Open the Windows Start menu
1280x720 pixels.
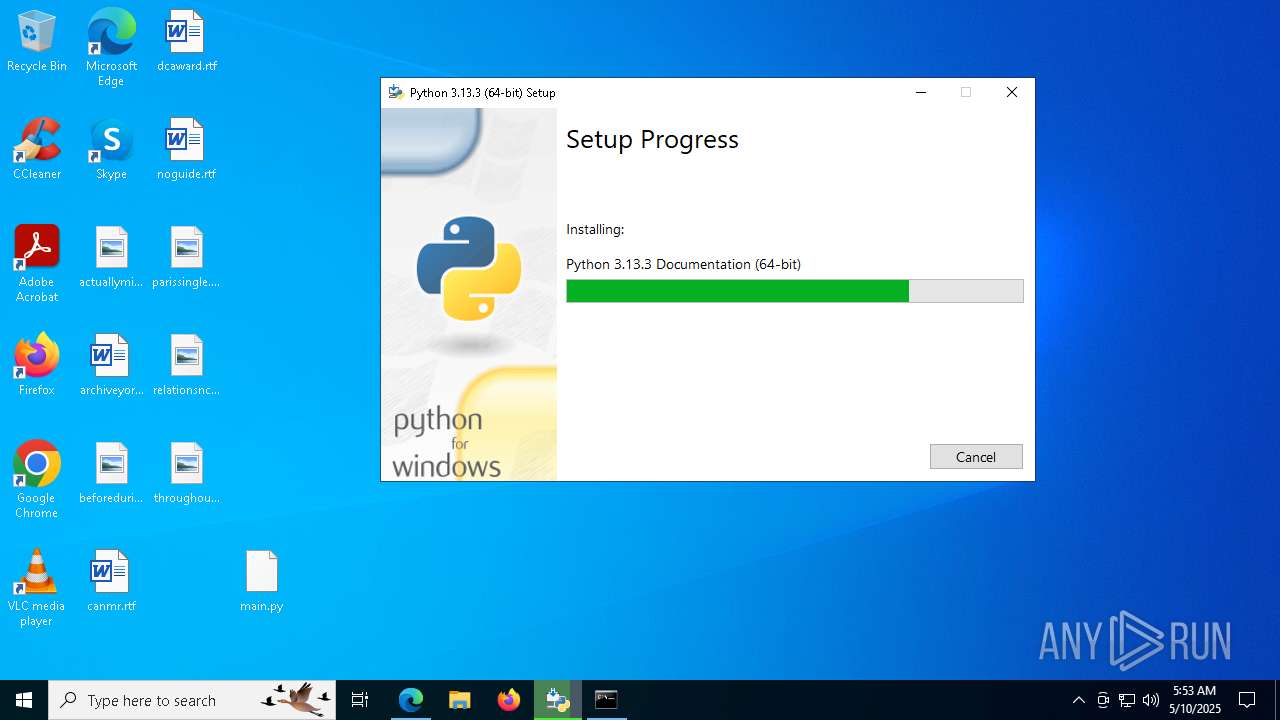tap(24, 700)
